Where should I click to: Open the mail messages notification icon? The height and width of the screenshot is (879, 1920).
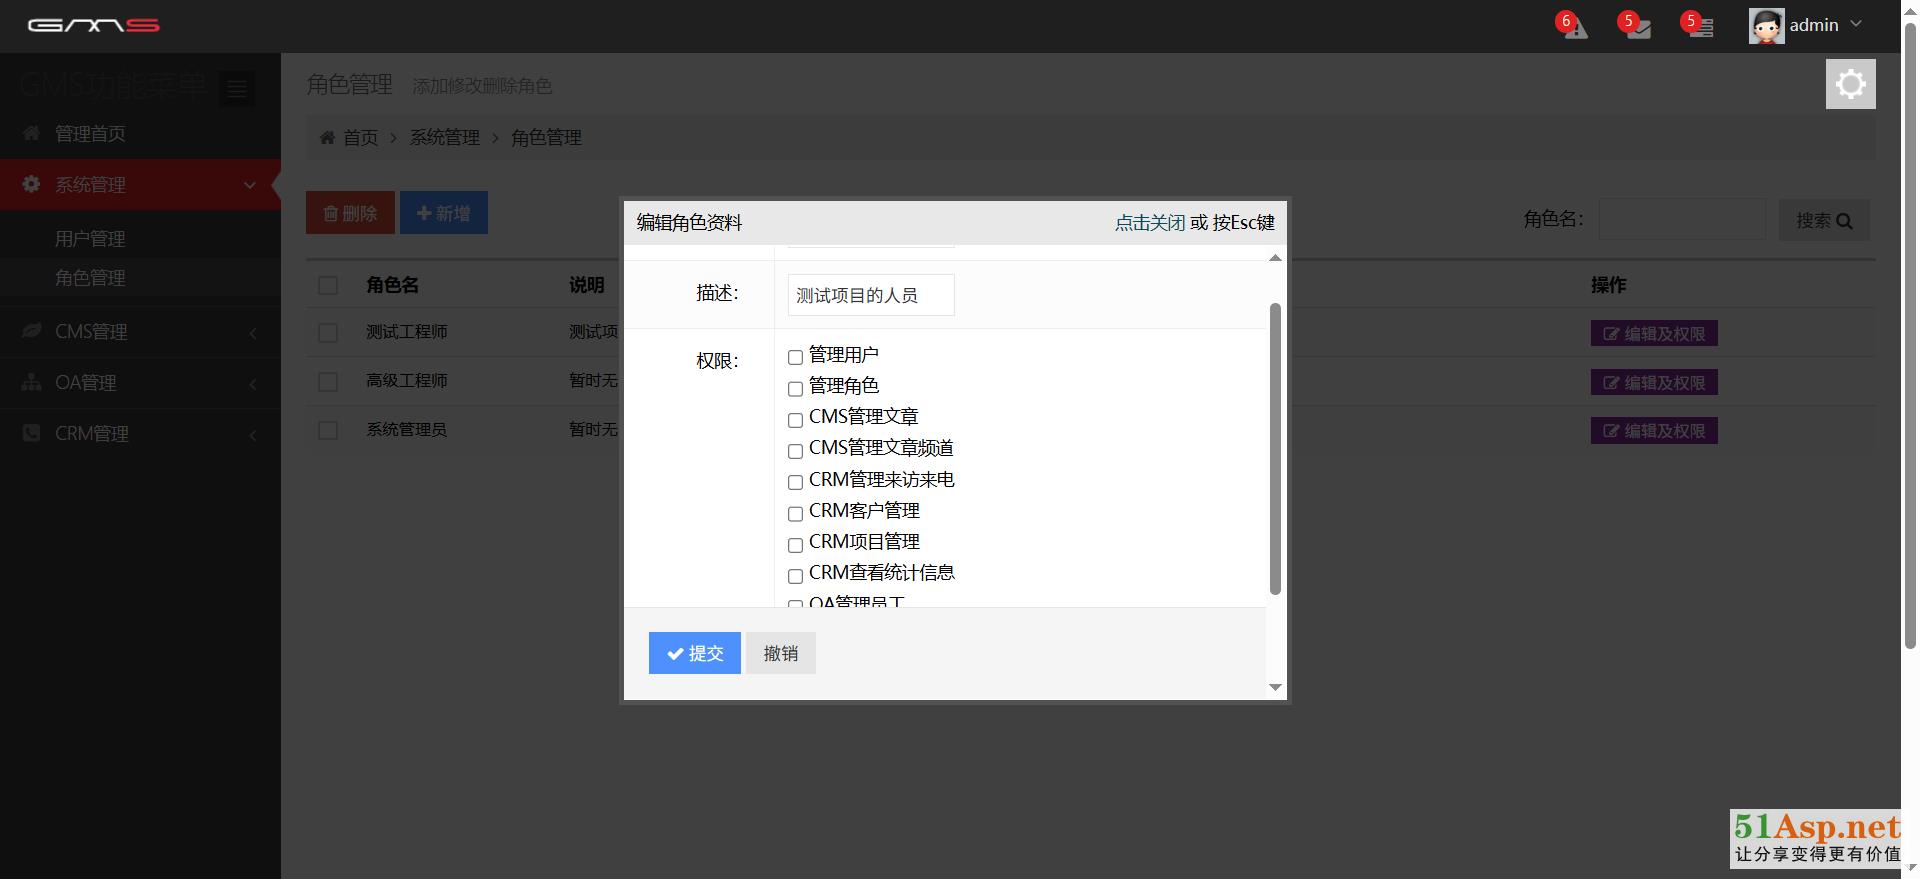coord(1637,27)
